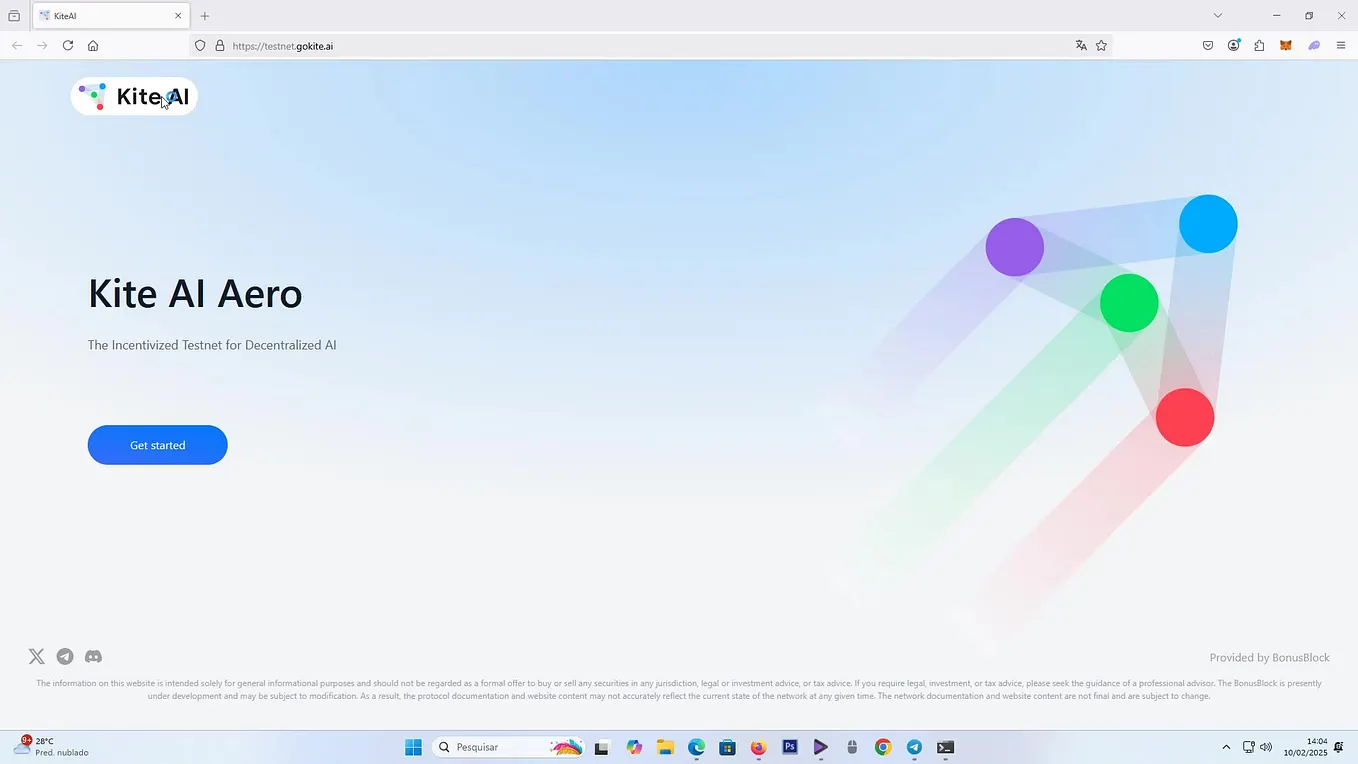Open the X (Twitter) social link
The image size is (1358, 764).
click(36, 657)
